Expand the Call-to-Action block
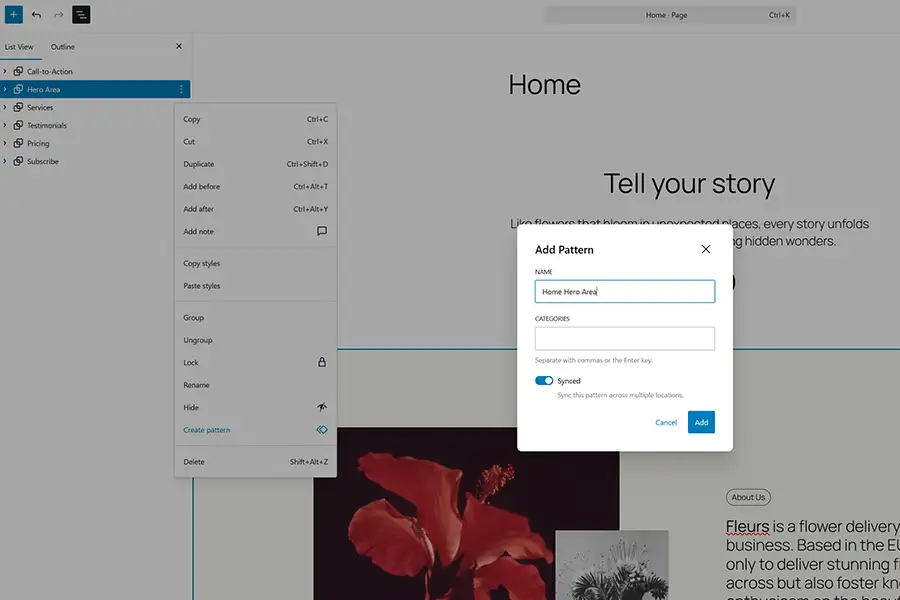900x600 pixels. click(6, 71)
